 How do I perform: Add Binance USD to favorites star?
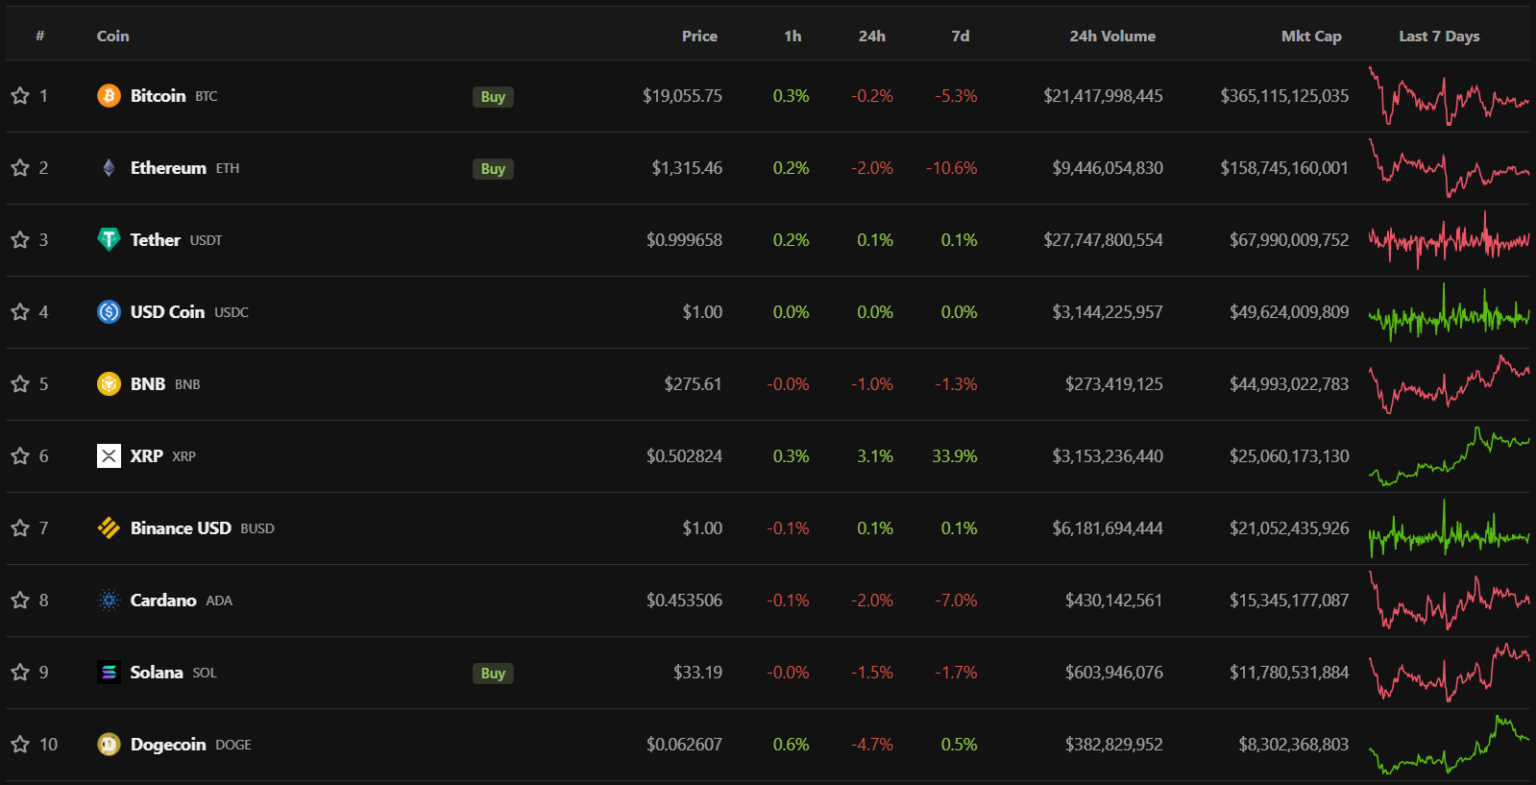20,528
